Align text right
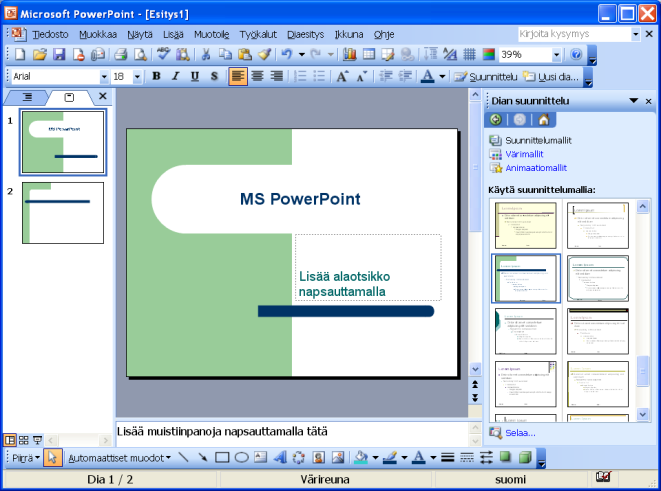Image resolution: width=661 pixels, height=491 pixels. point(277,76)
